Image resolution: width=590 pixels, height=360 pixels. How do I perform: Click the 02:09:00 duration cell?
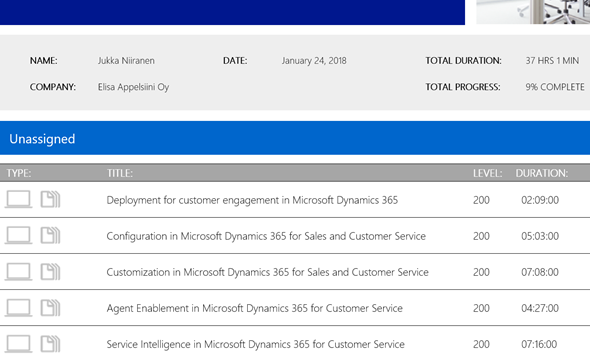click(x=540, y=200)
